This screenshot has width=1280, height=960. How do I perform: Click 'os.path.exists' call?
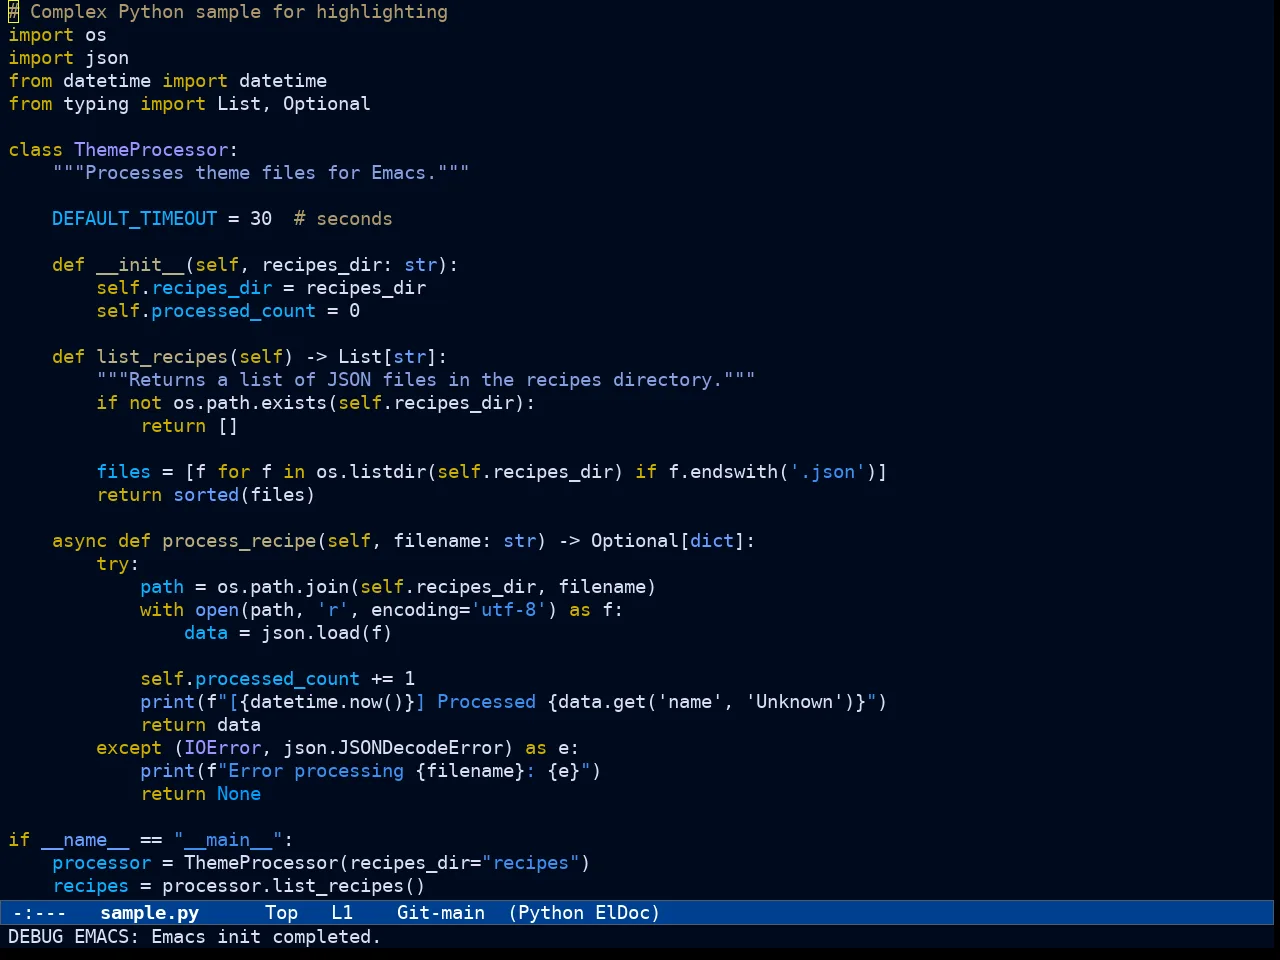coord(250,403)
